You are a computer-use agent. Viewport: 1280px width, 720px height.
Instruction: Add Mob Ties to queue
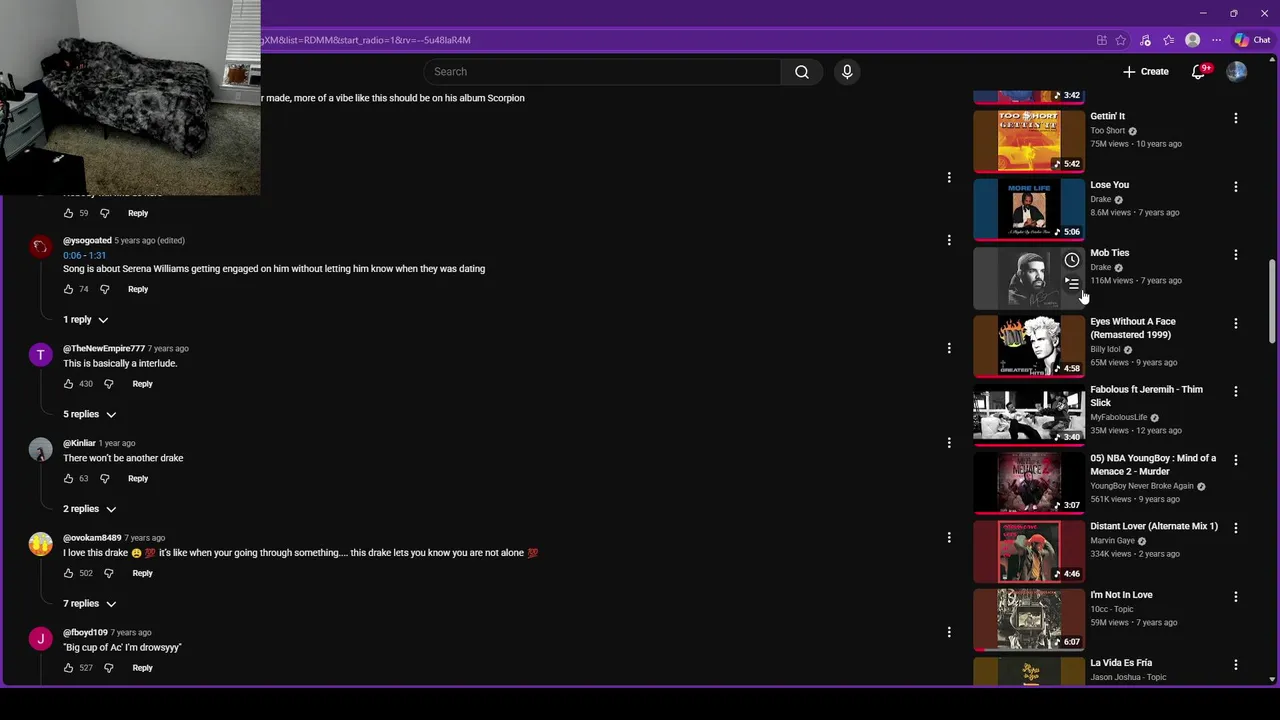pyautogui.click(x=1071, y=284)
